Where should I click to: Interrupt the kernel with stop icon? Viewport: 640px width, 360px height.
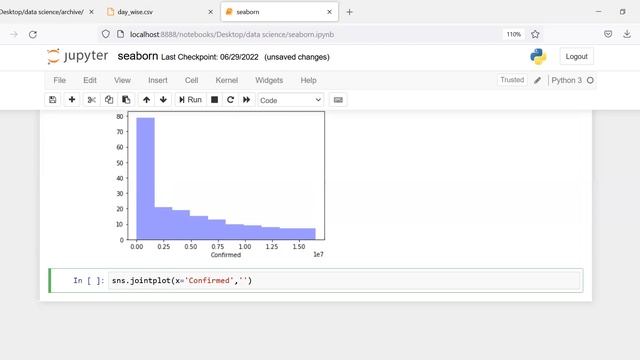pyautogui.click(x=214, y=100)
